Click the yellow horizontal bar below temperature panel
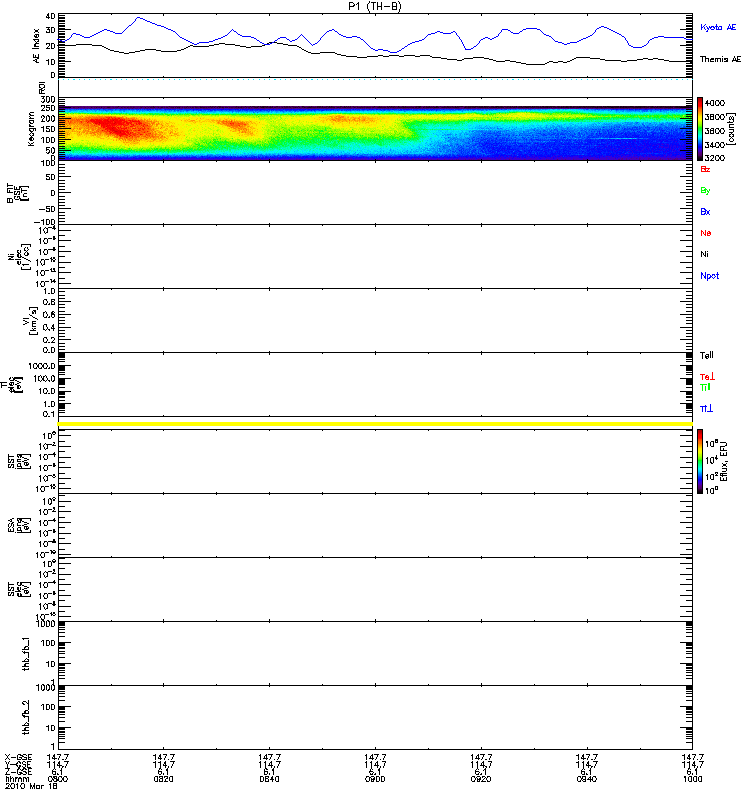The image size is (750, 800). [x=375, y=424]
